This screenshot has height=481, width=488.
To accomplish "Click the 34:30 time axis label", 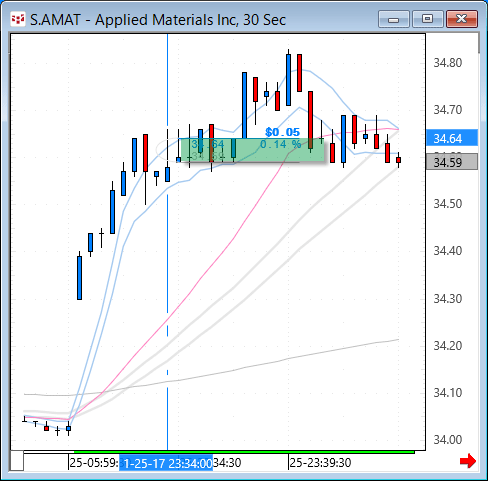I will coord(227,463).
